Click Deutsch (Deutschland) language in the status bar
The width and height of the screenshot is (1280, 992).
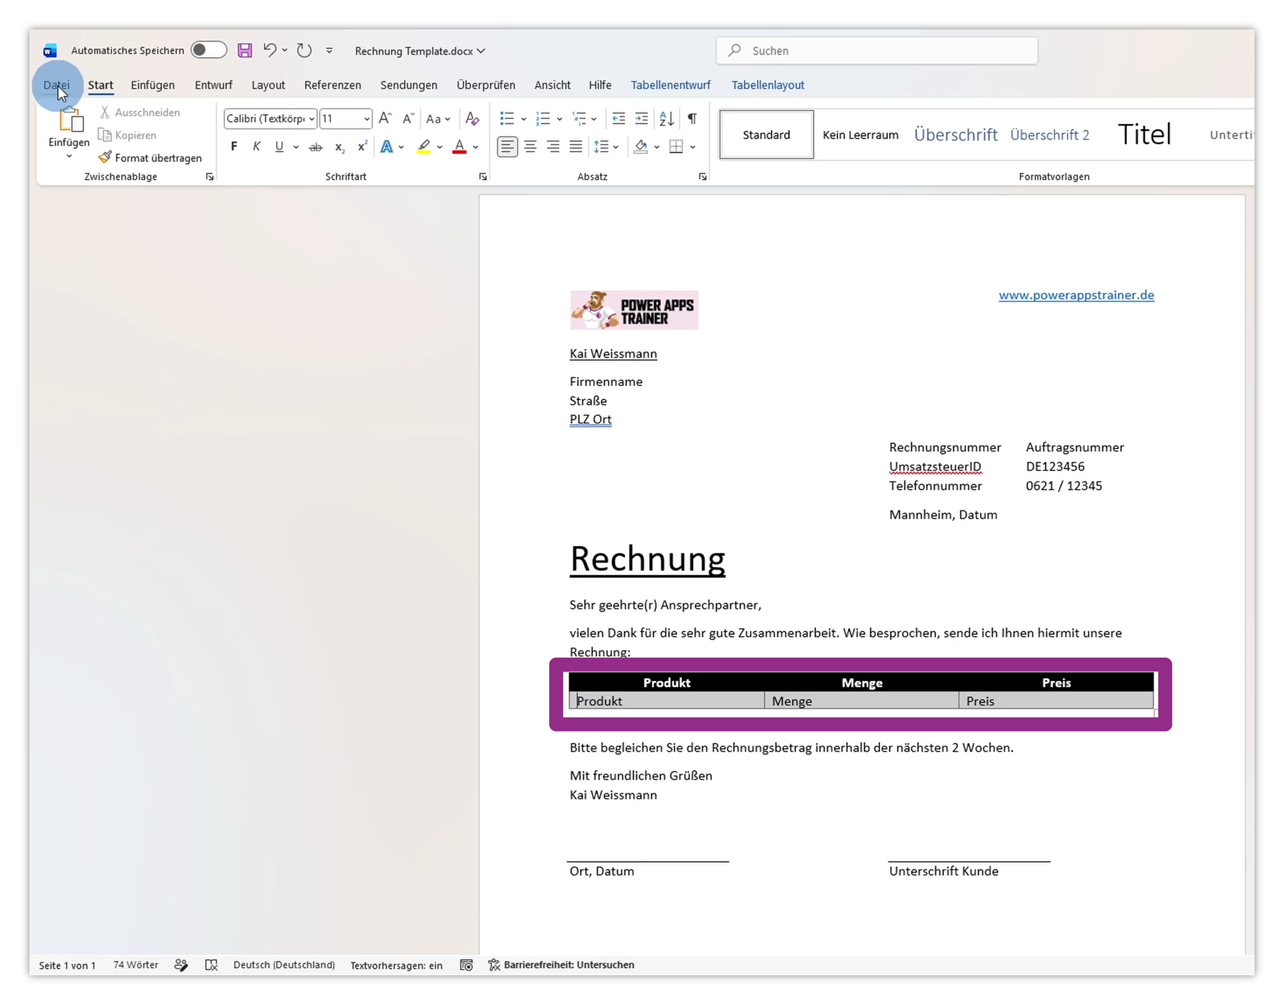tap(284, 965)
